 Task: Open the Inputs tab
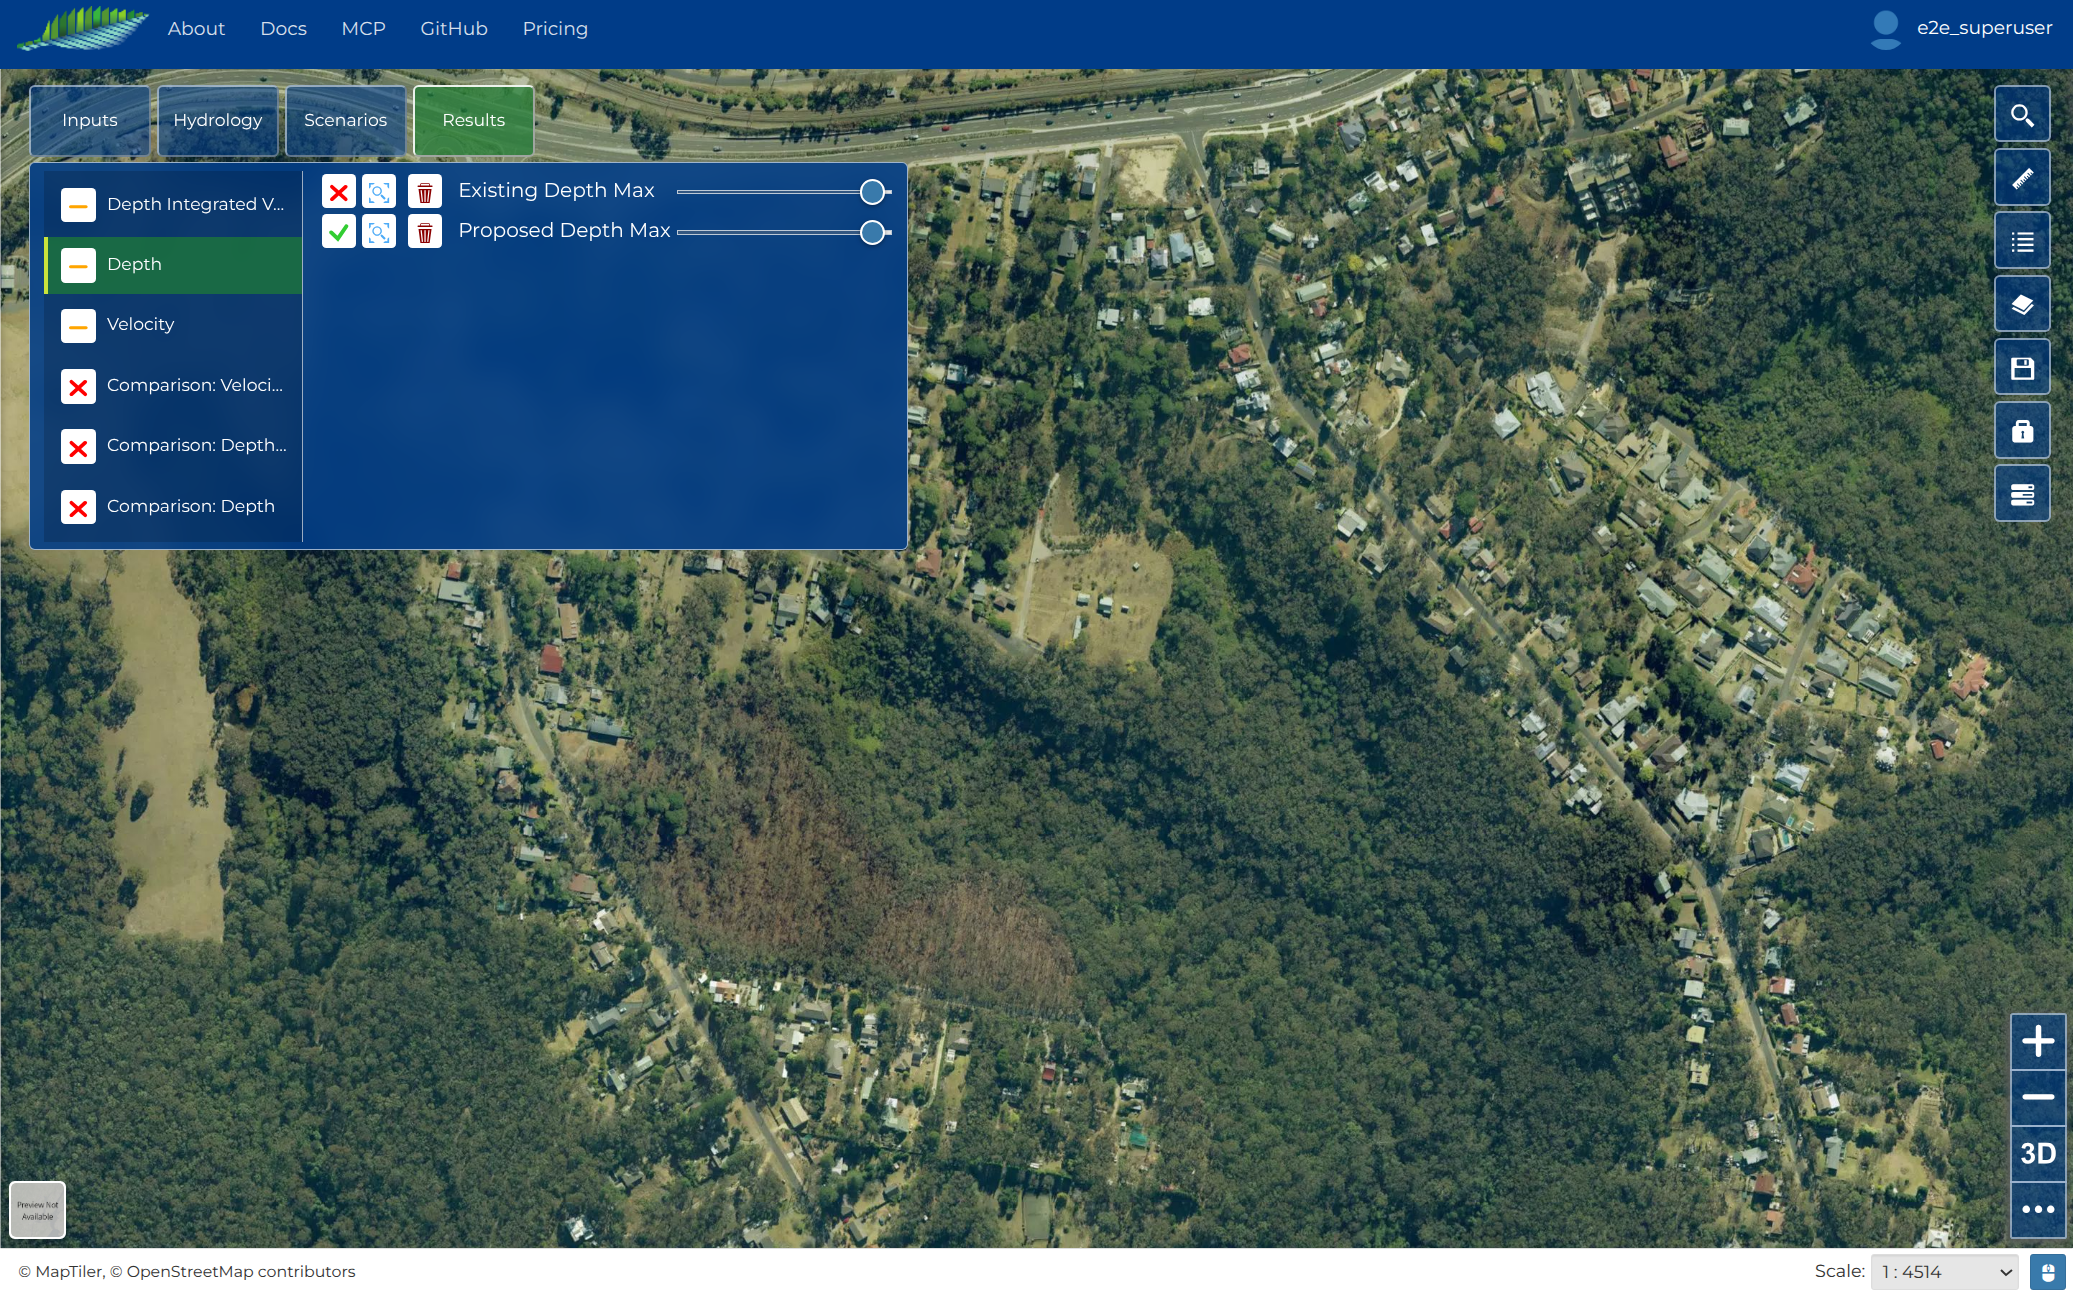[x=90, y=120]
